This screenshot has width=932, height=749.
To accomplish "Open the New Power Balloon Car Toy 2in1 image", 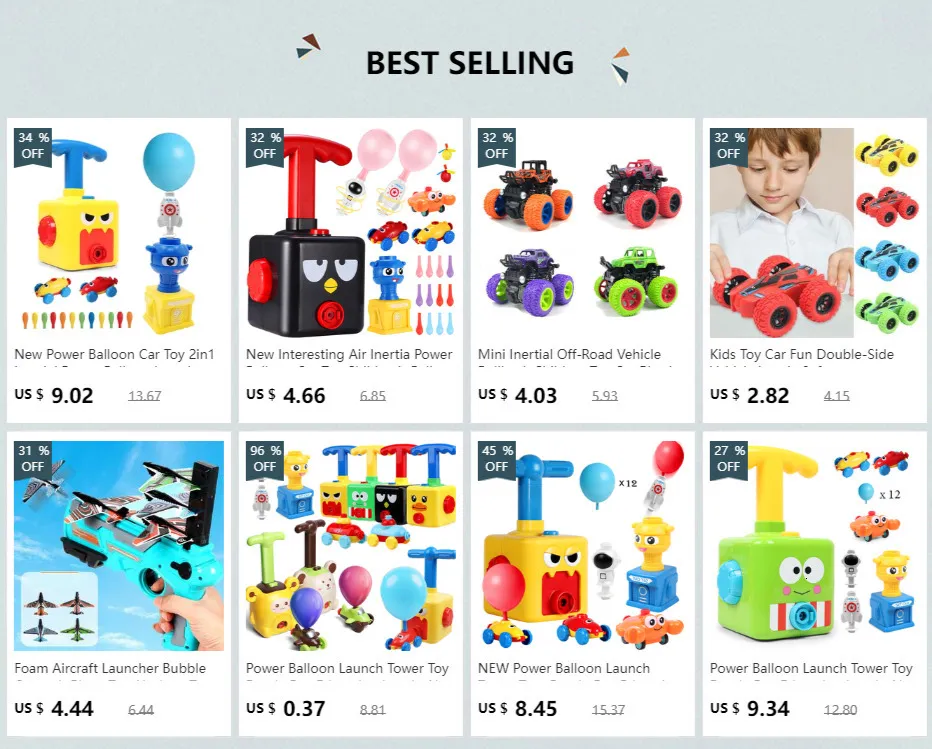I will coord(119,233).
